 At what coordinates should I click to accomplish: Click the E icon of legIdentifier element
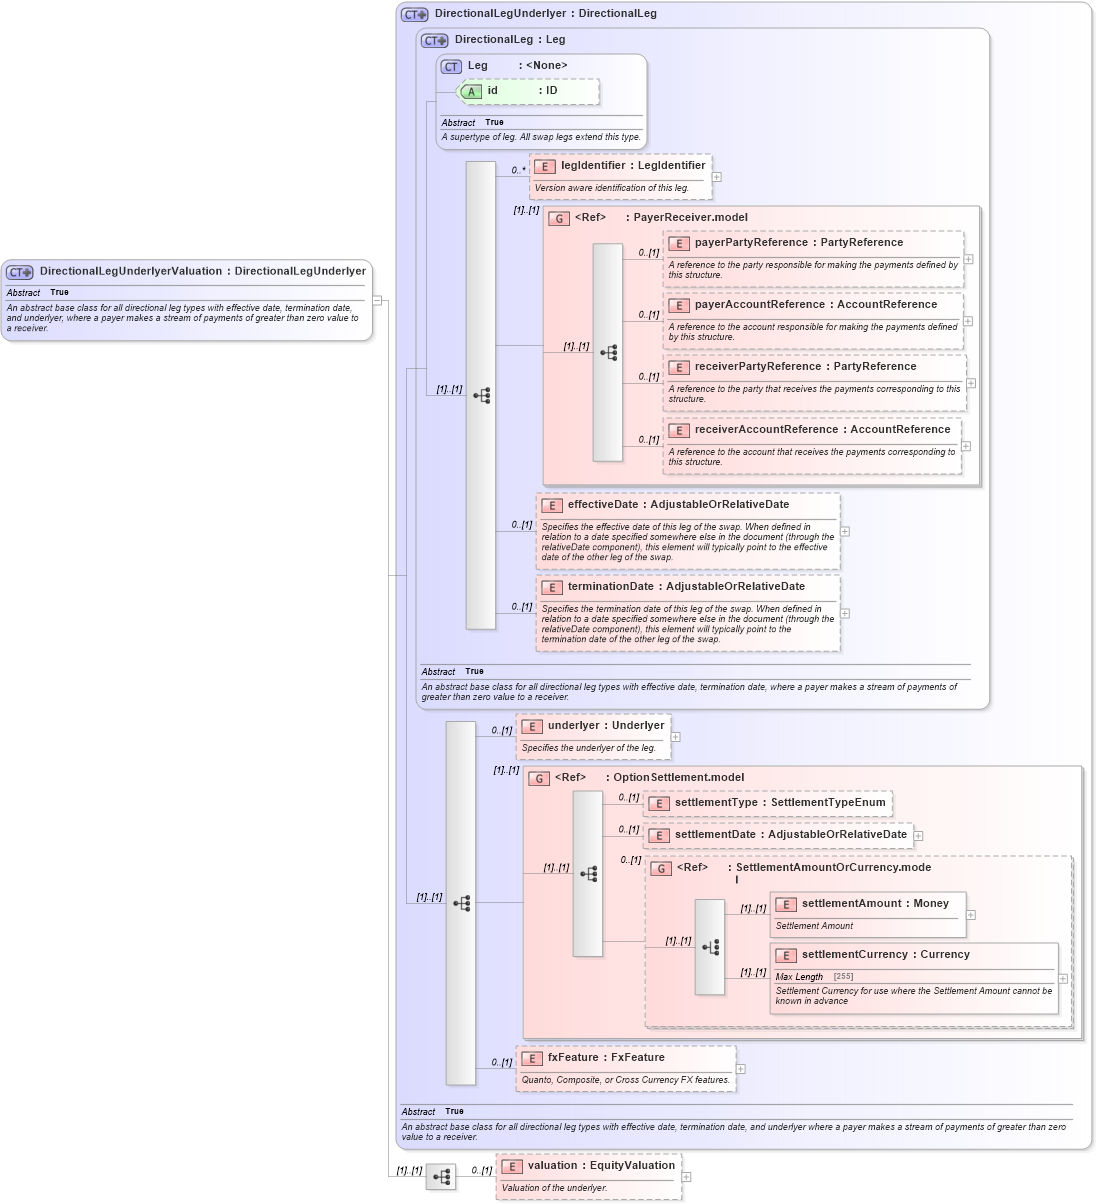tap(544, 166)
